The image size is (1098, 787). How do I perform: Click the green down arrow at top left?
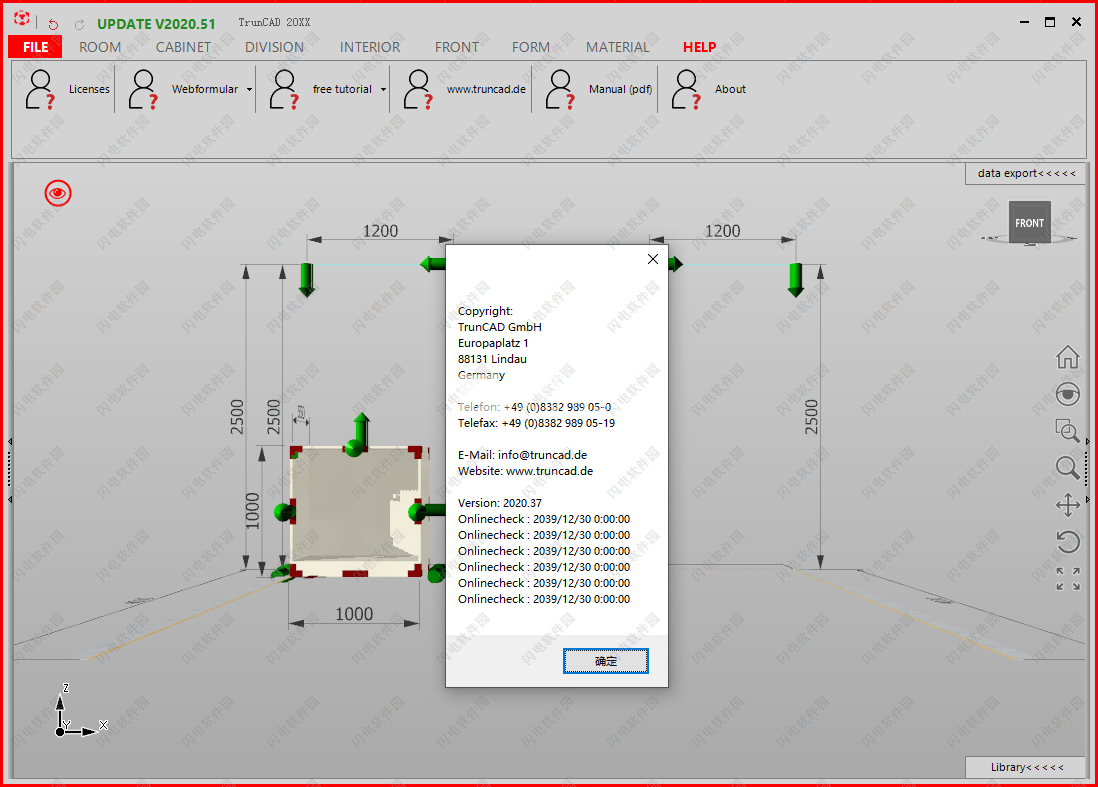307,280
